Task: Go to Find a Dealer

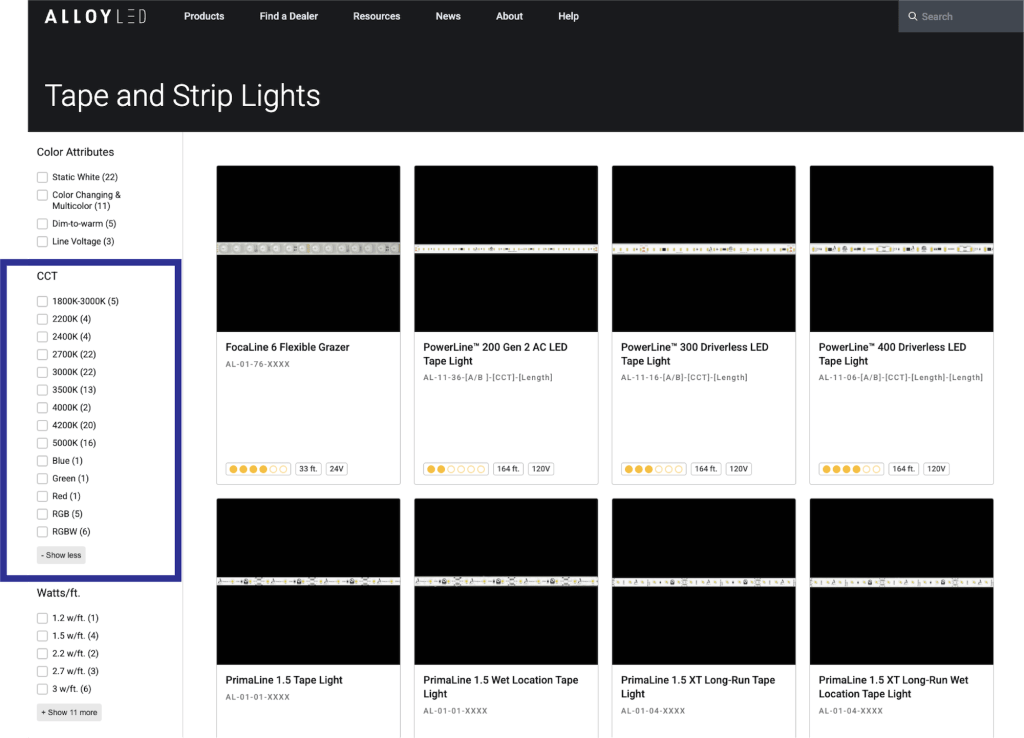Action: pyautogui.click(x=288, y=16)
